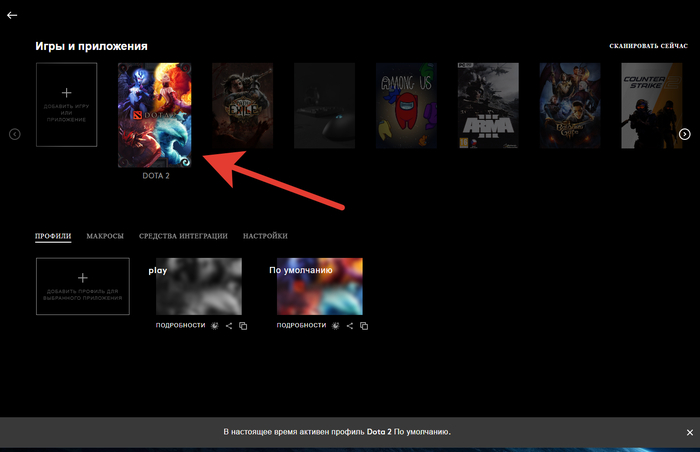The height and width of the screenshot is (452, 700).
Task: Select the Counter-Strike game cover
Action: [x=651, y=105]
